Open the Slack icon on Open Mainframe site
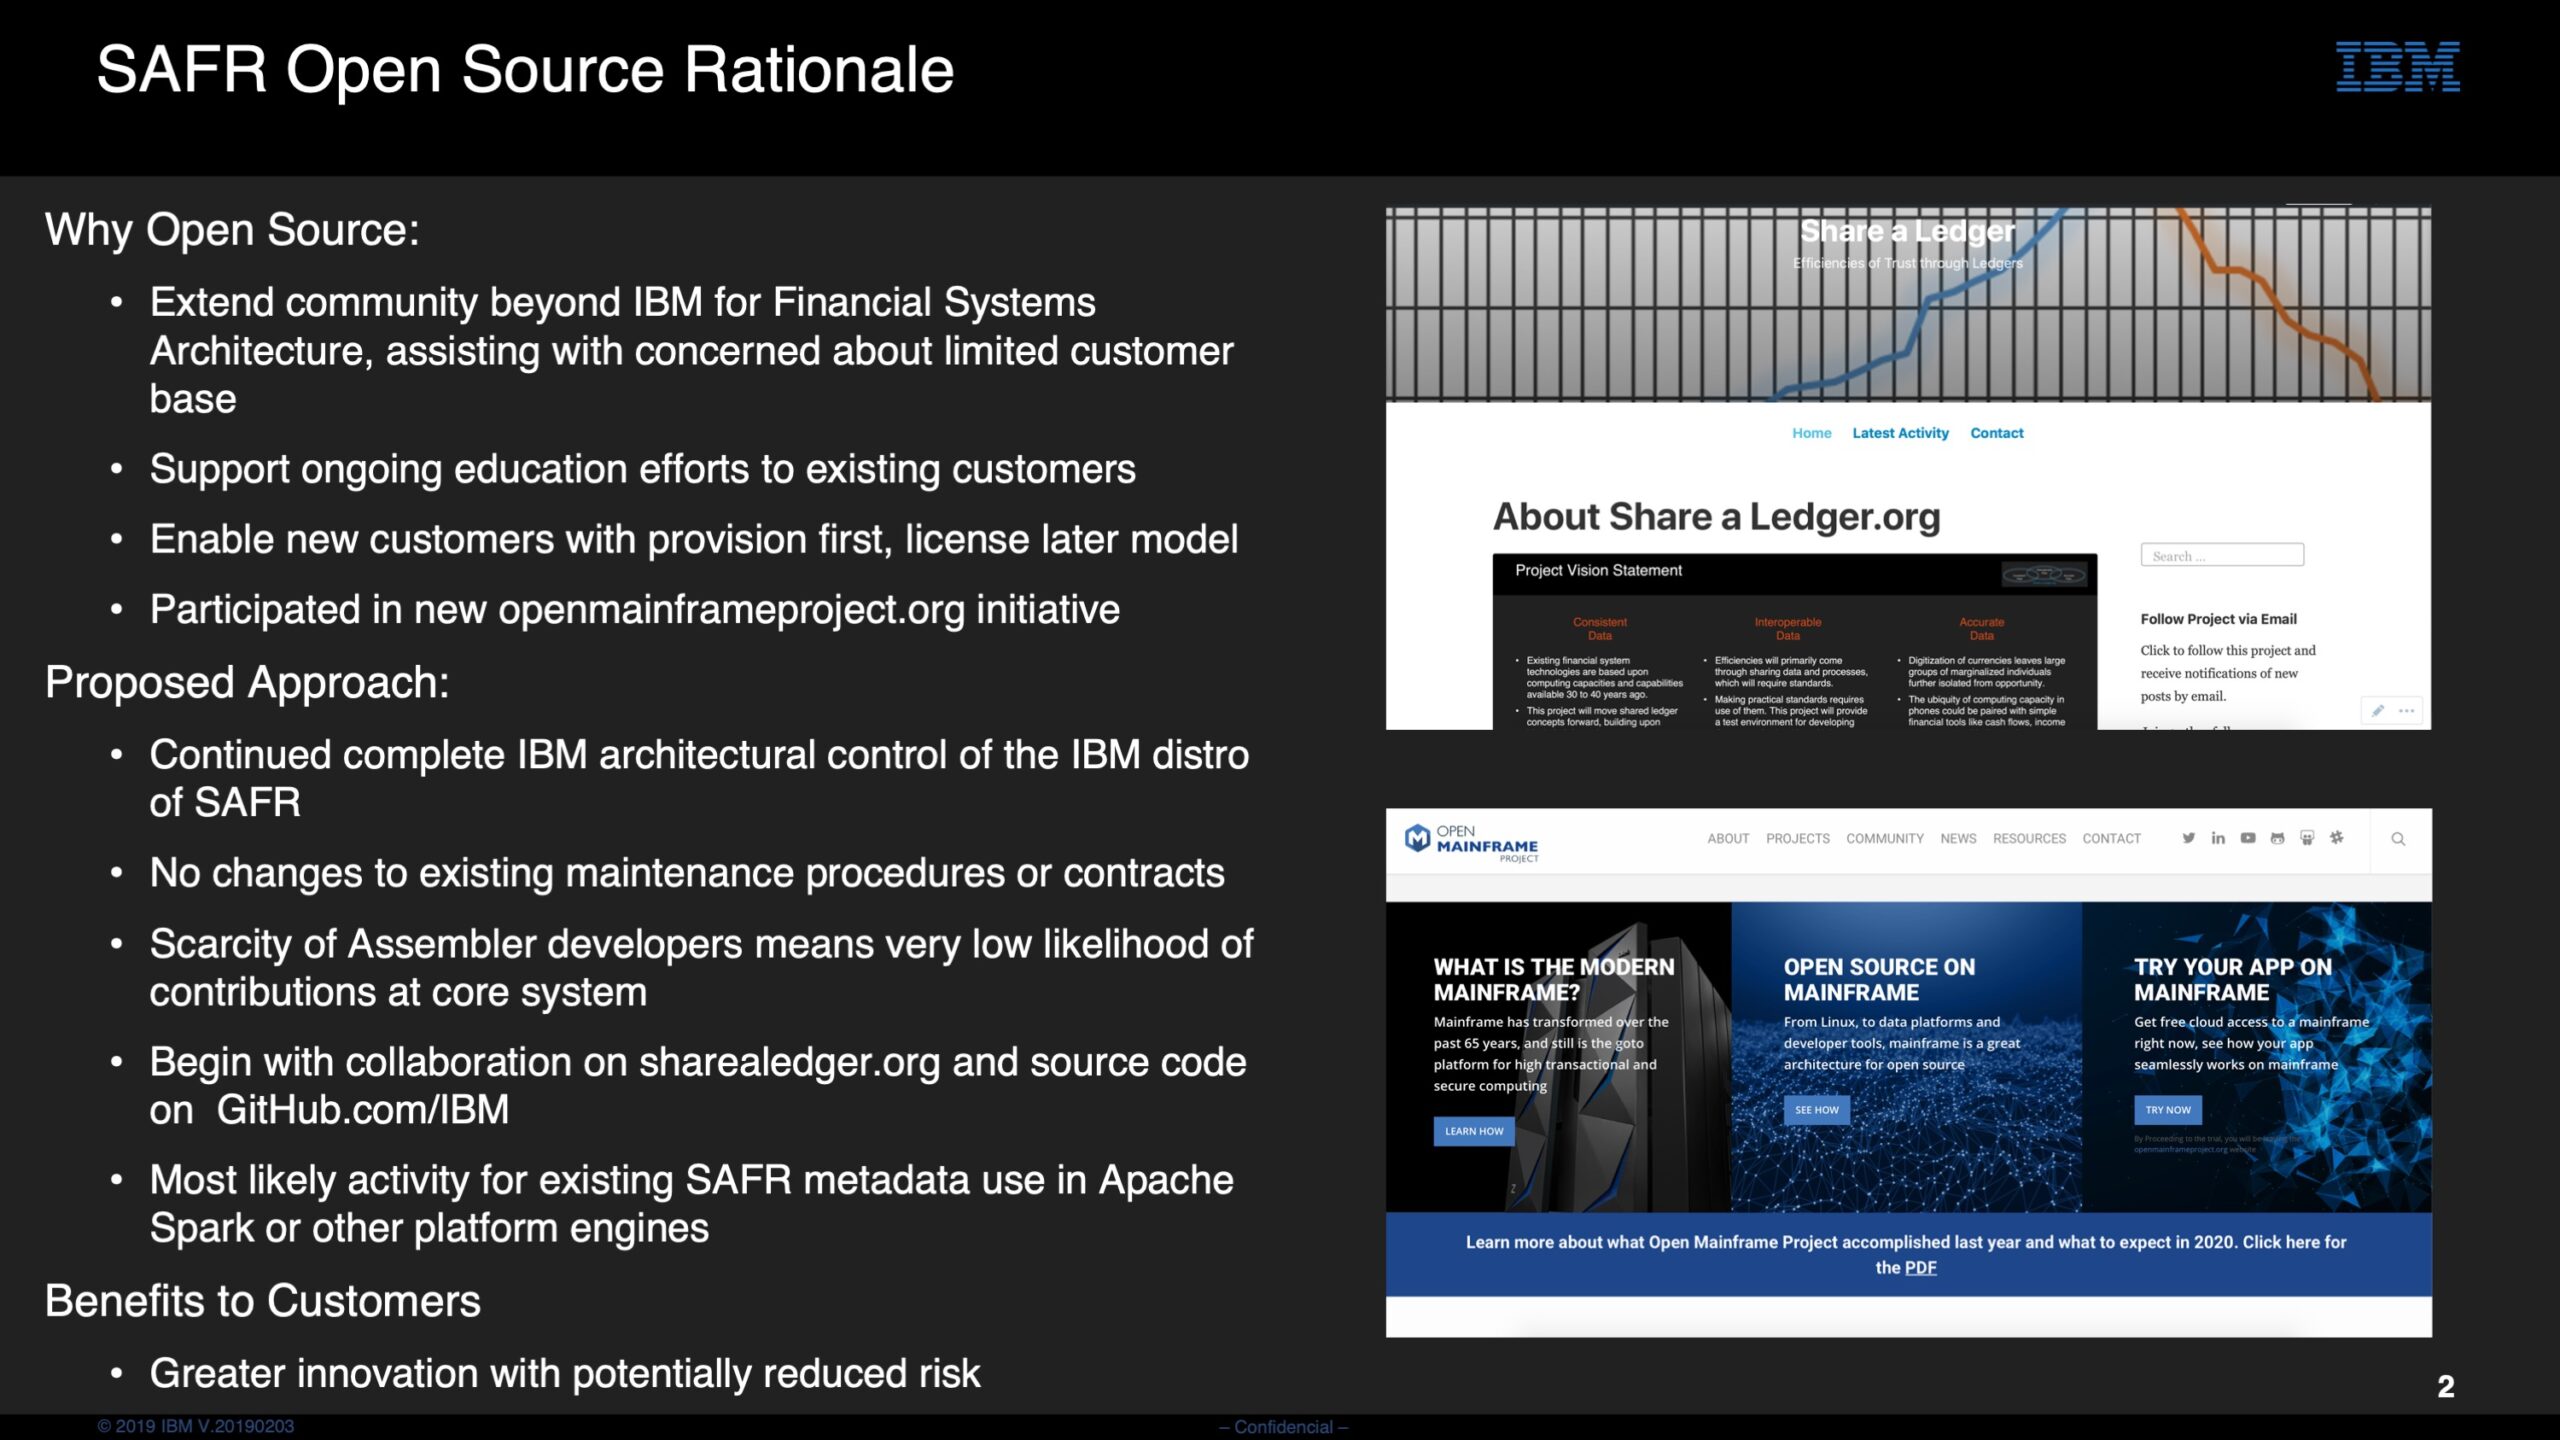This screenshot has height=1440, width=2560. pyautogui.click(x=2336, y=837)
